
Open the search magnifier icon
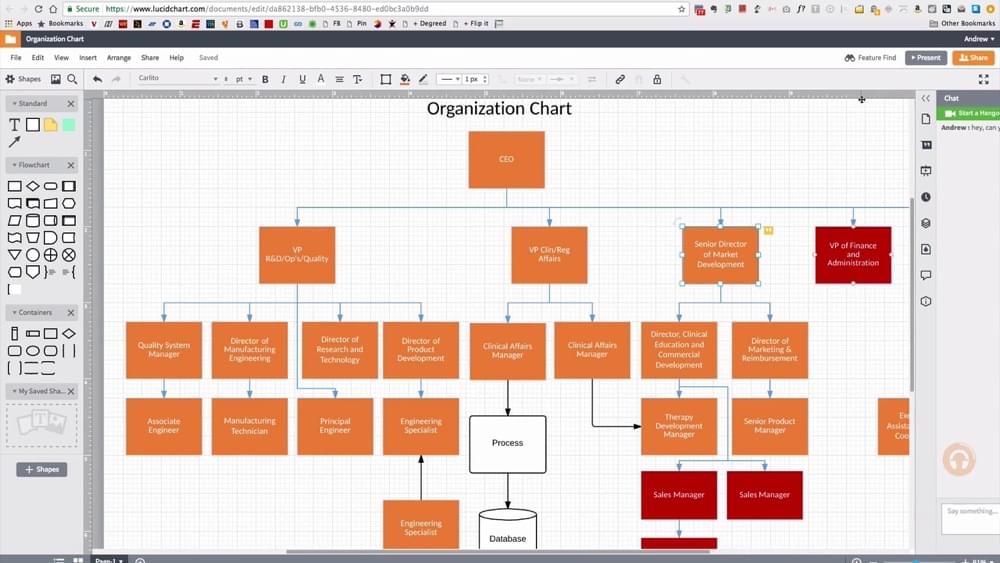(x=72, y=79)
